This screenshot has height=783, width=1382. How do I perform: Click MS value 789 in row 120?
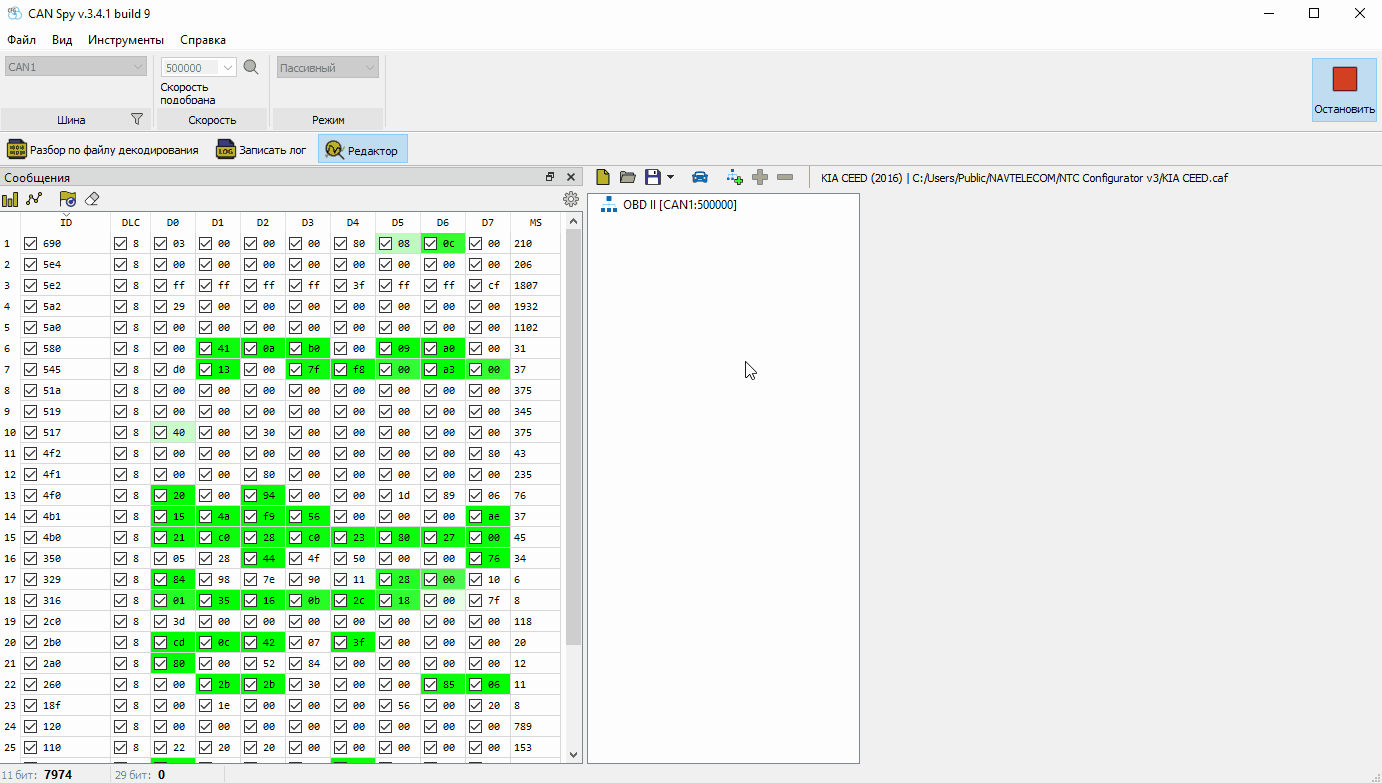[x=523, y=726]
